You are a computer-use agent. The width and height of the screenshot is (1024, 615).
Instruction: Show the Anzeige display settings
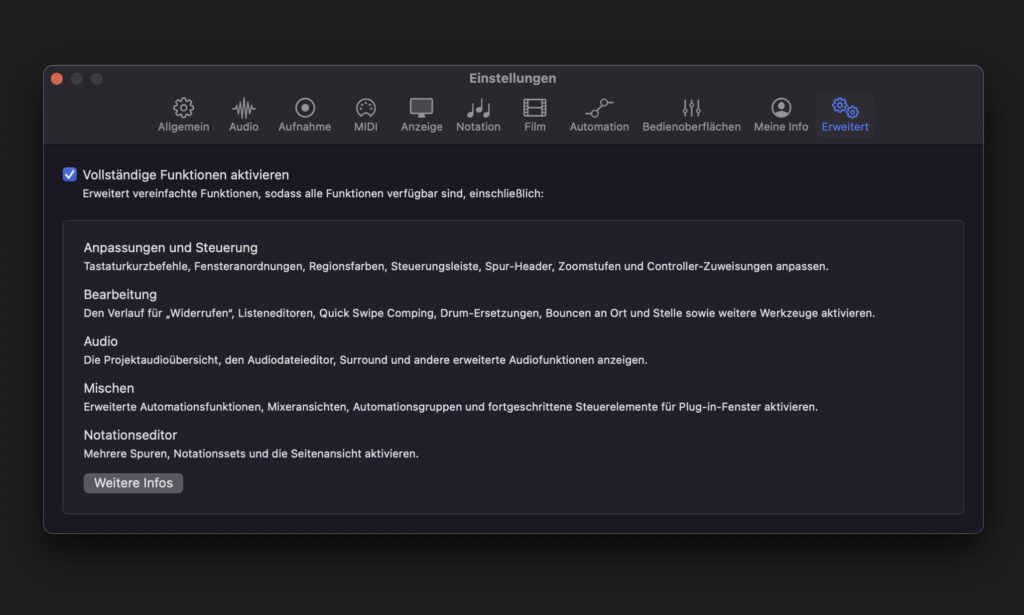421,115
